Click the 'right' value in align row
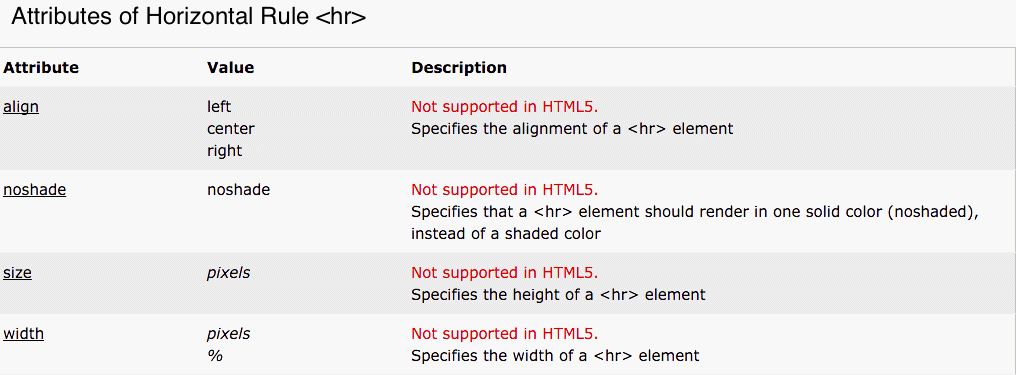 pyautogui.click(x=224, y=151)
